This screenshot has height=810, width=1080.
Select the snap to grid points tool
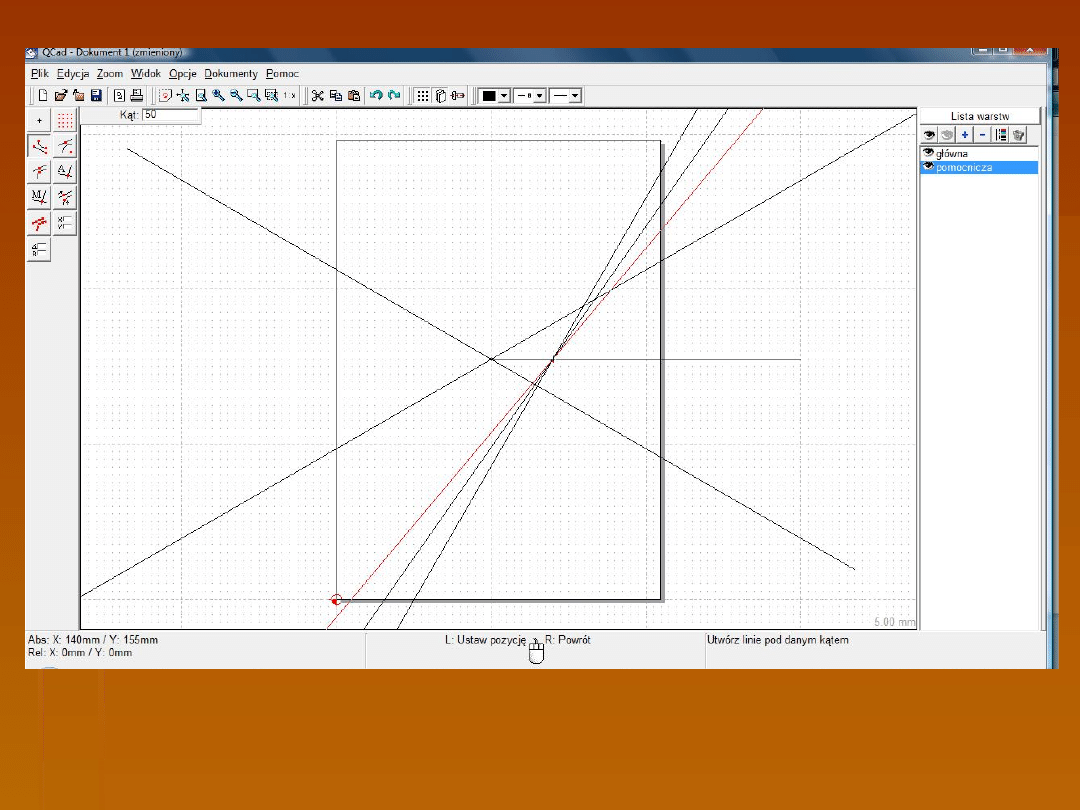tap(65, 121)
